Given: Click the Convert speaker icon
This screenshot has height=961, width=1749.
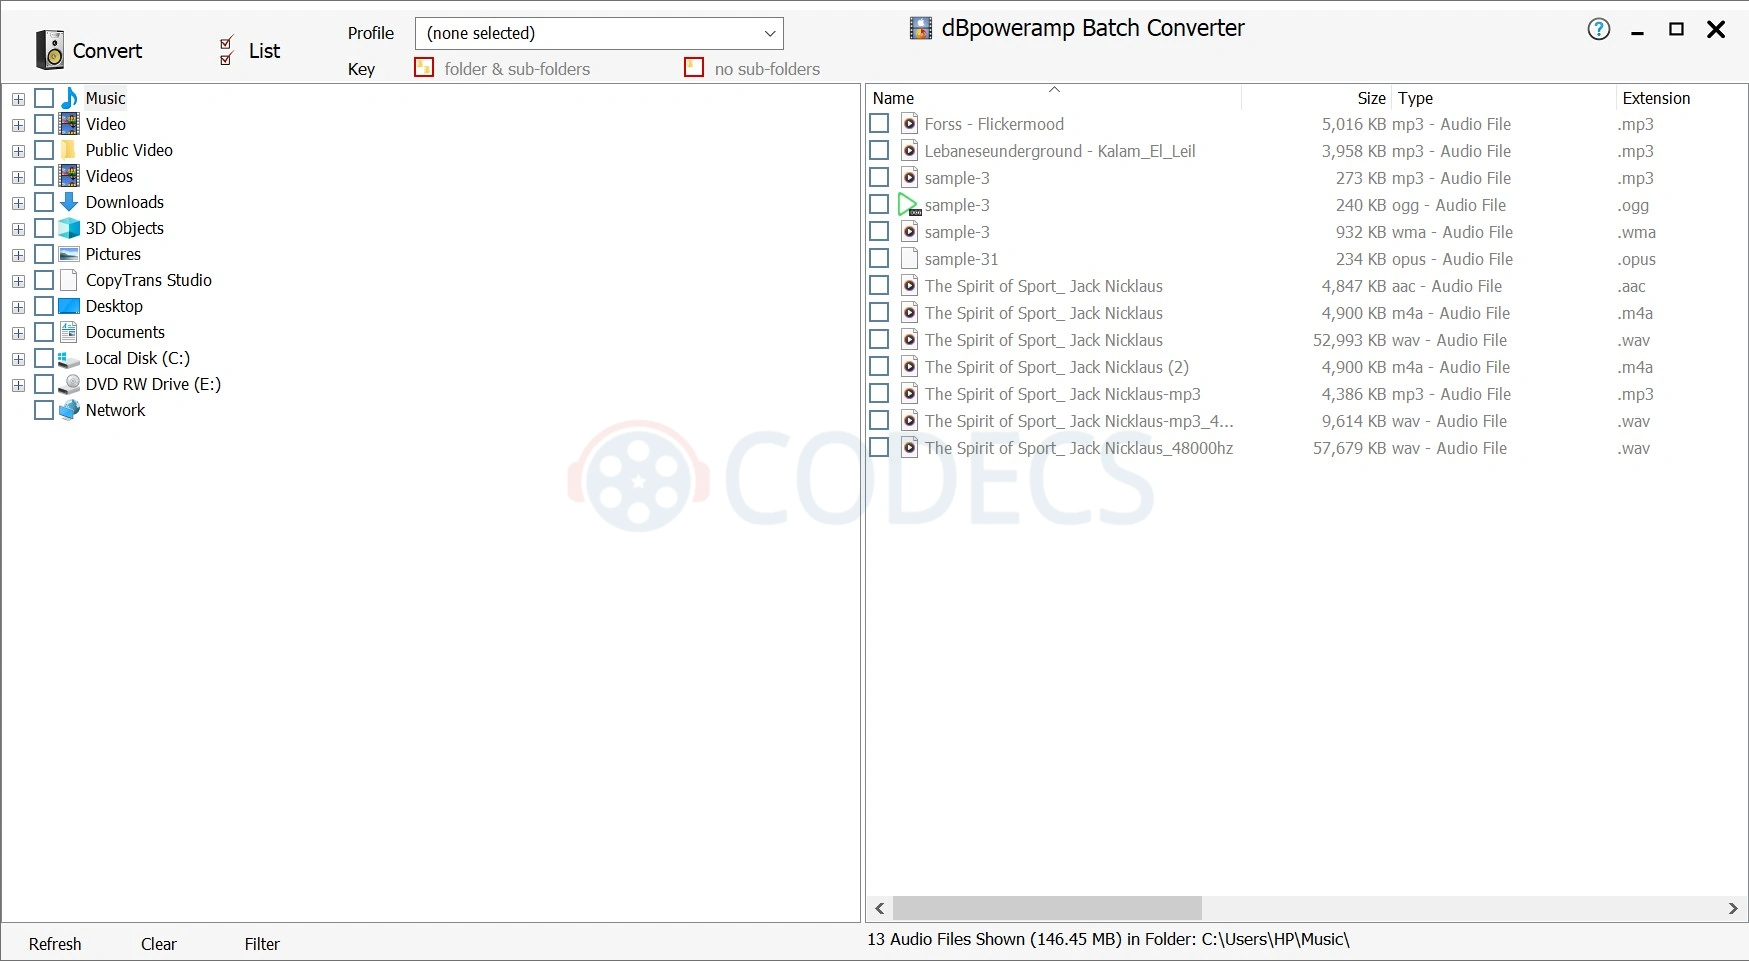Looking at the screenshot, I should coord(49,50).
